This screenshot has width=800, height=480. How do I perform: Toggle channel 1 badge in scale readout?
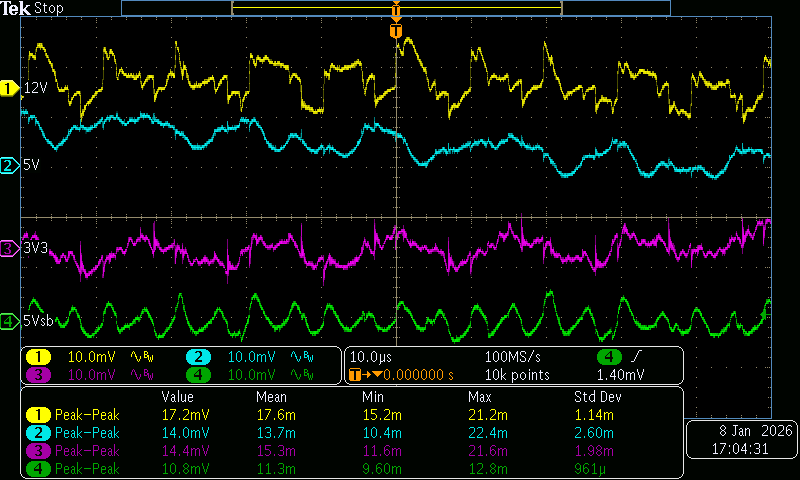pos(38,357)
